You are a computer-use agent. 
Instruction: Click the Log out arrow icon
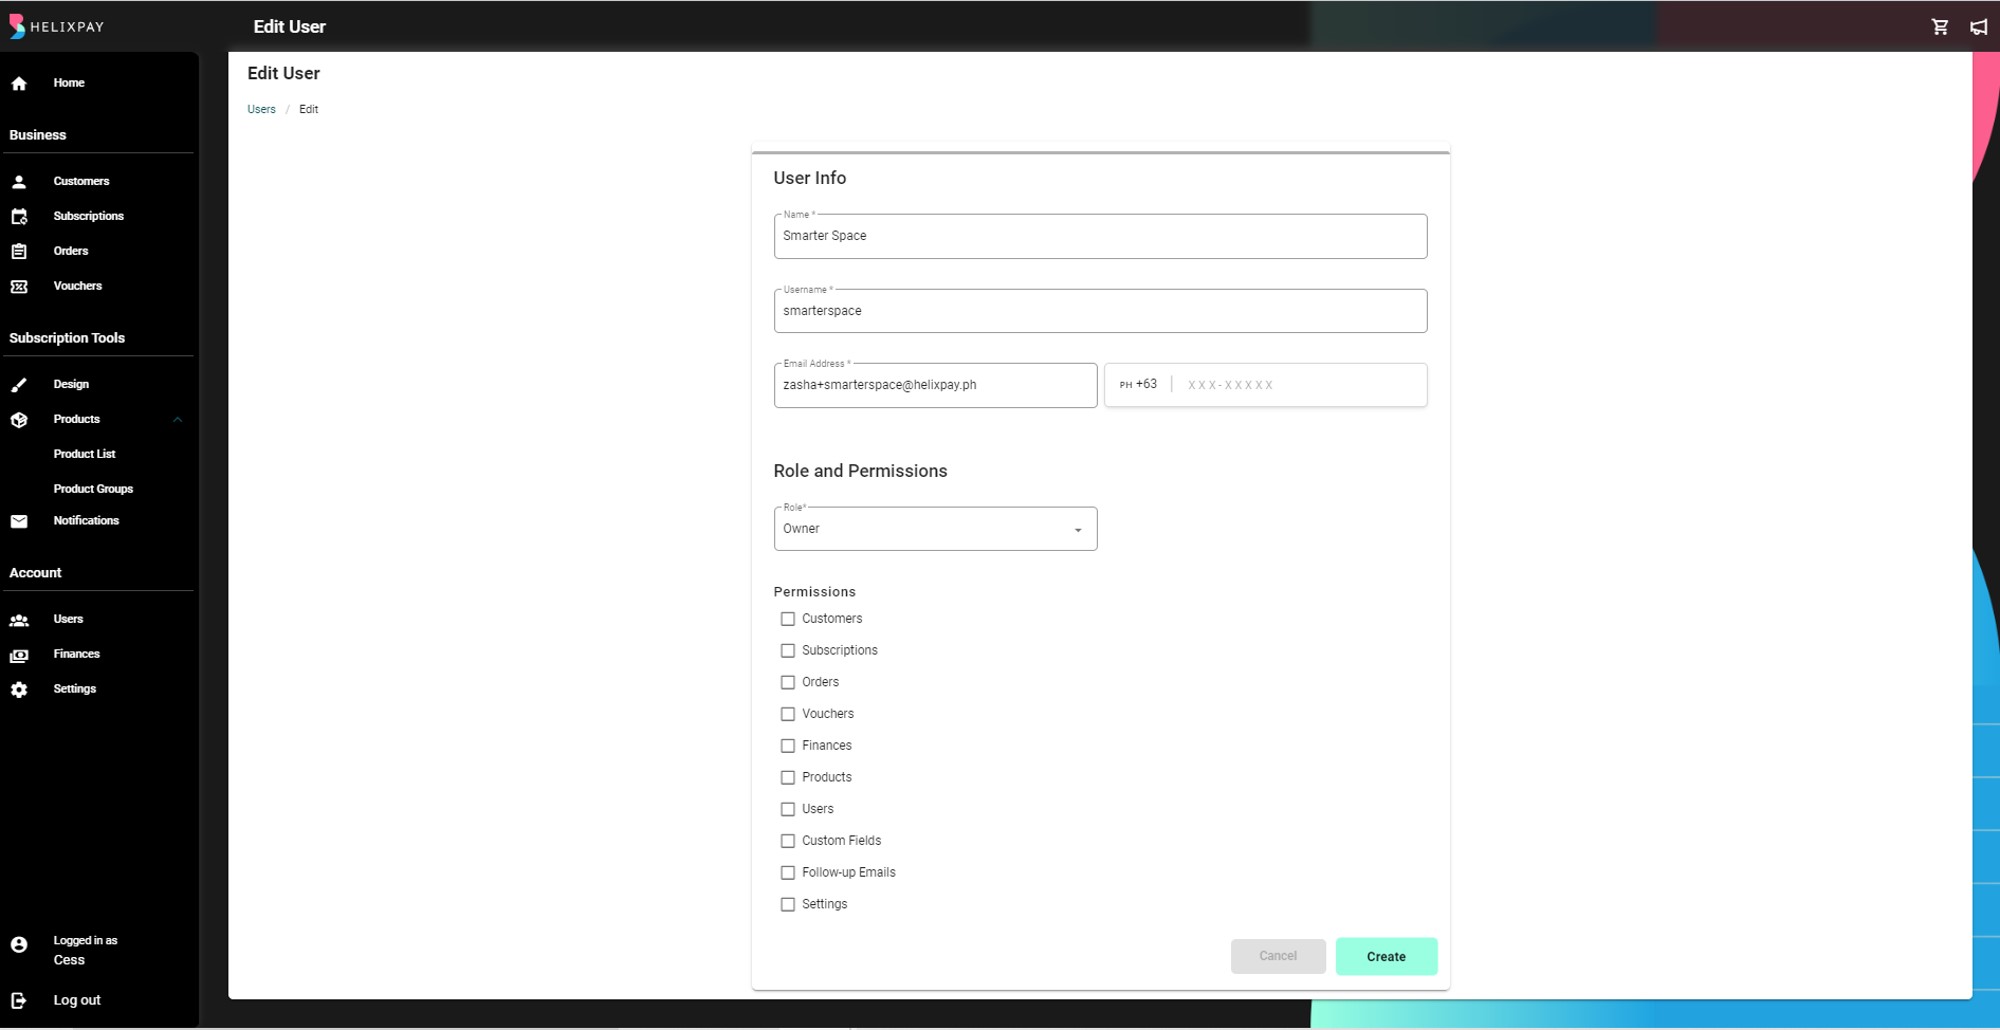[x=19, y=1000]
